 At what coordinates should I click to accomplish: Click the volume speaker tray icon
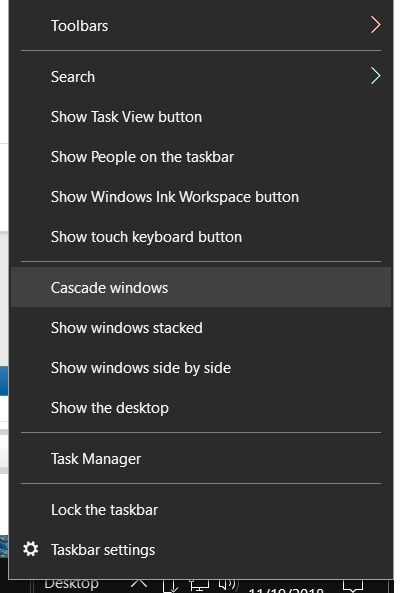coord(229,585)
